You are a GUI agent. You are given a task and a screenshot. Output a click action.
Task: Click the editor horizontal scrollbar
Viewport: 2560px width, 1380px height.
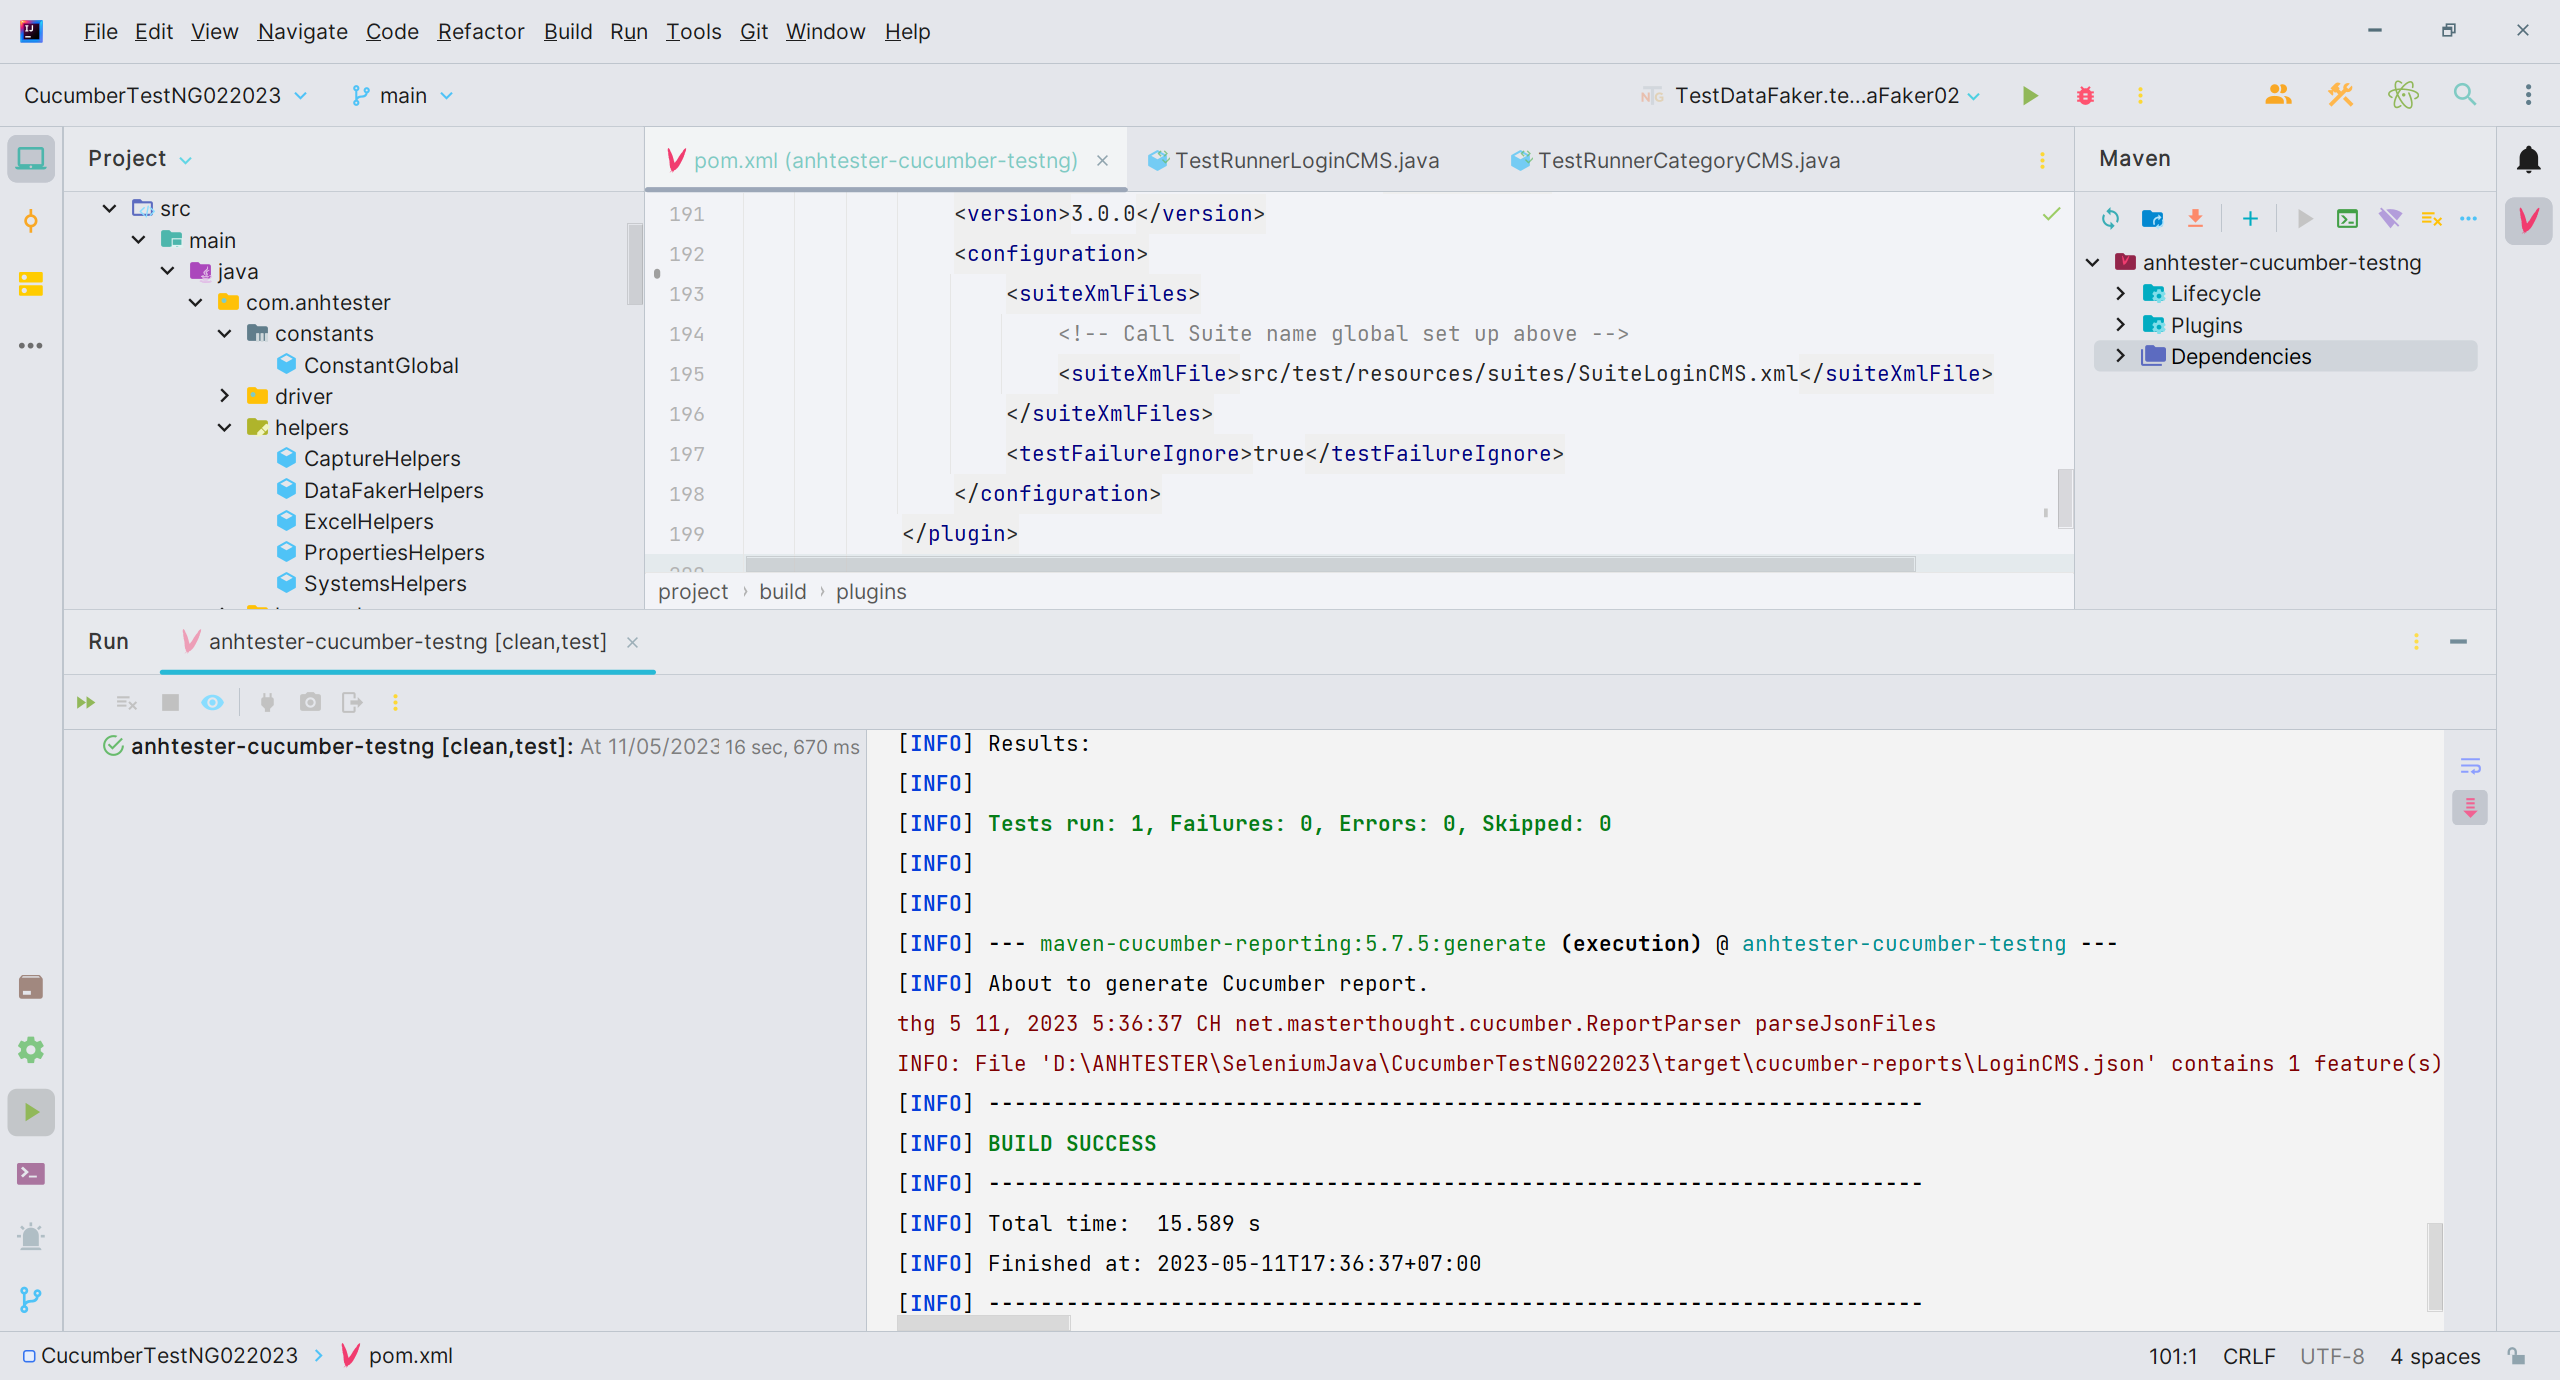point(1330,565)
